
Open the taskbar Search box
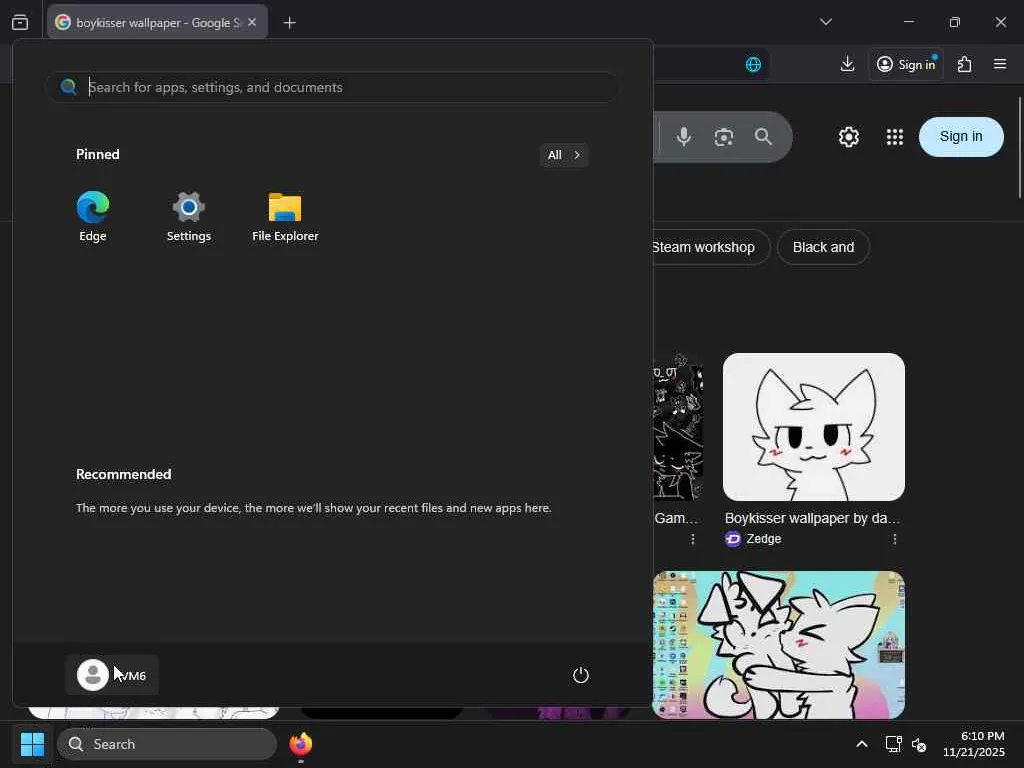pos(167,744)
